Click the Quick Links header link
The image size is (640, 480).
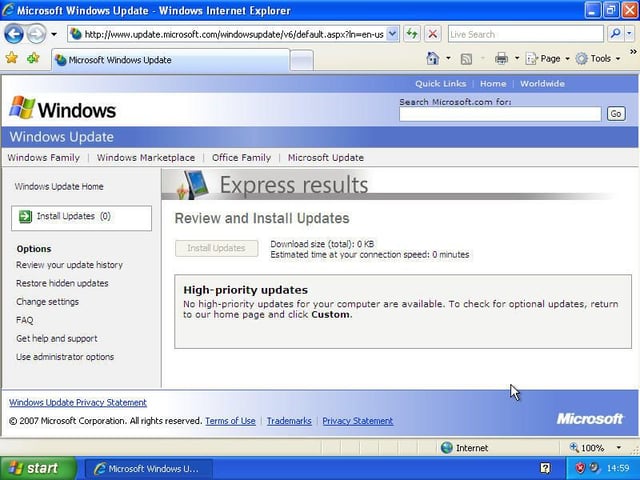440,84
